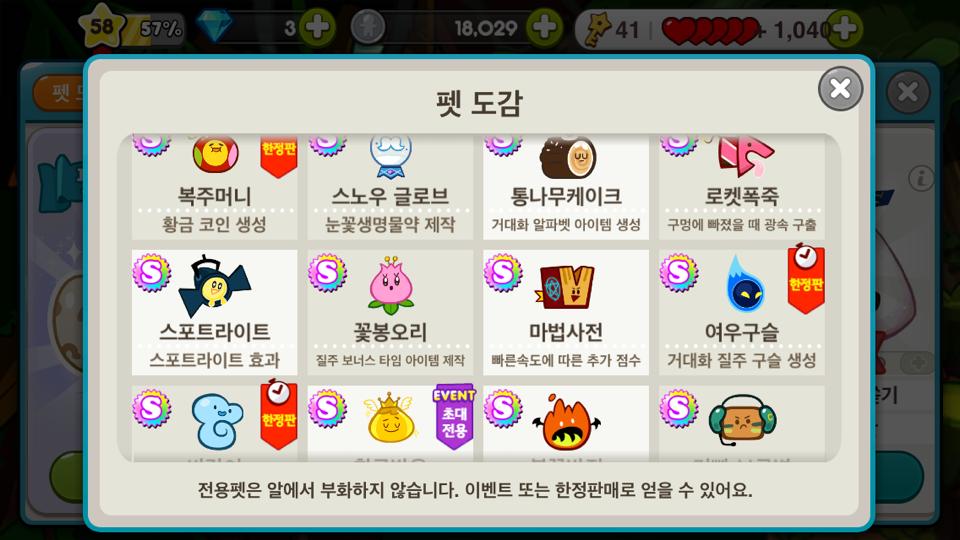The height and width of the screenshot is (540, 960).
Task: Pick the 여우구슬 blue flame pet
Action: [x=741, y=312]
